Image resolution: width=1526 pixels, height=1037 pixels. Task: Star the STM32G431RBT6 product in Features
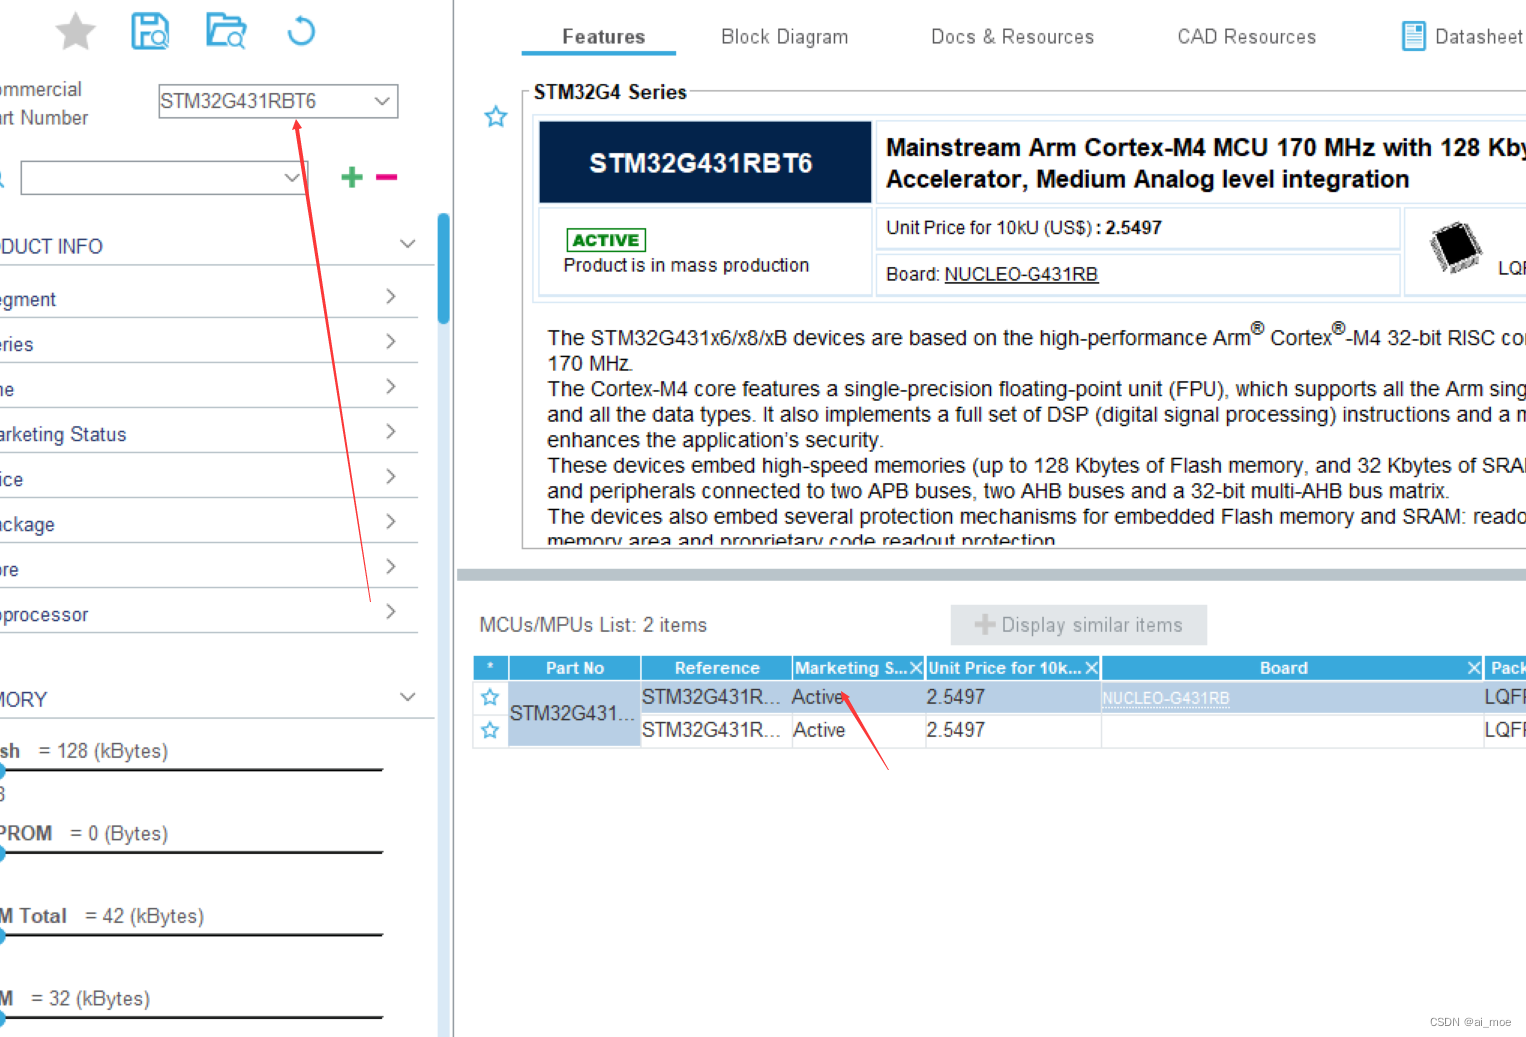point(496,117)
